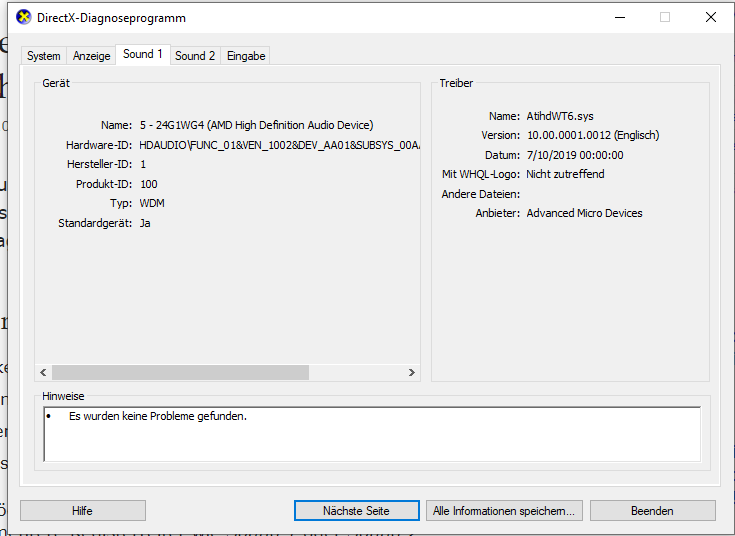Screen dimensions: 735x536
Task: Minimize the DirectX-Diagnoseprogramm window
Action: [620, 17]
